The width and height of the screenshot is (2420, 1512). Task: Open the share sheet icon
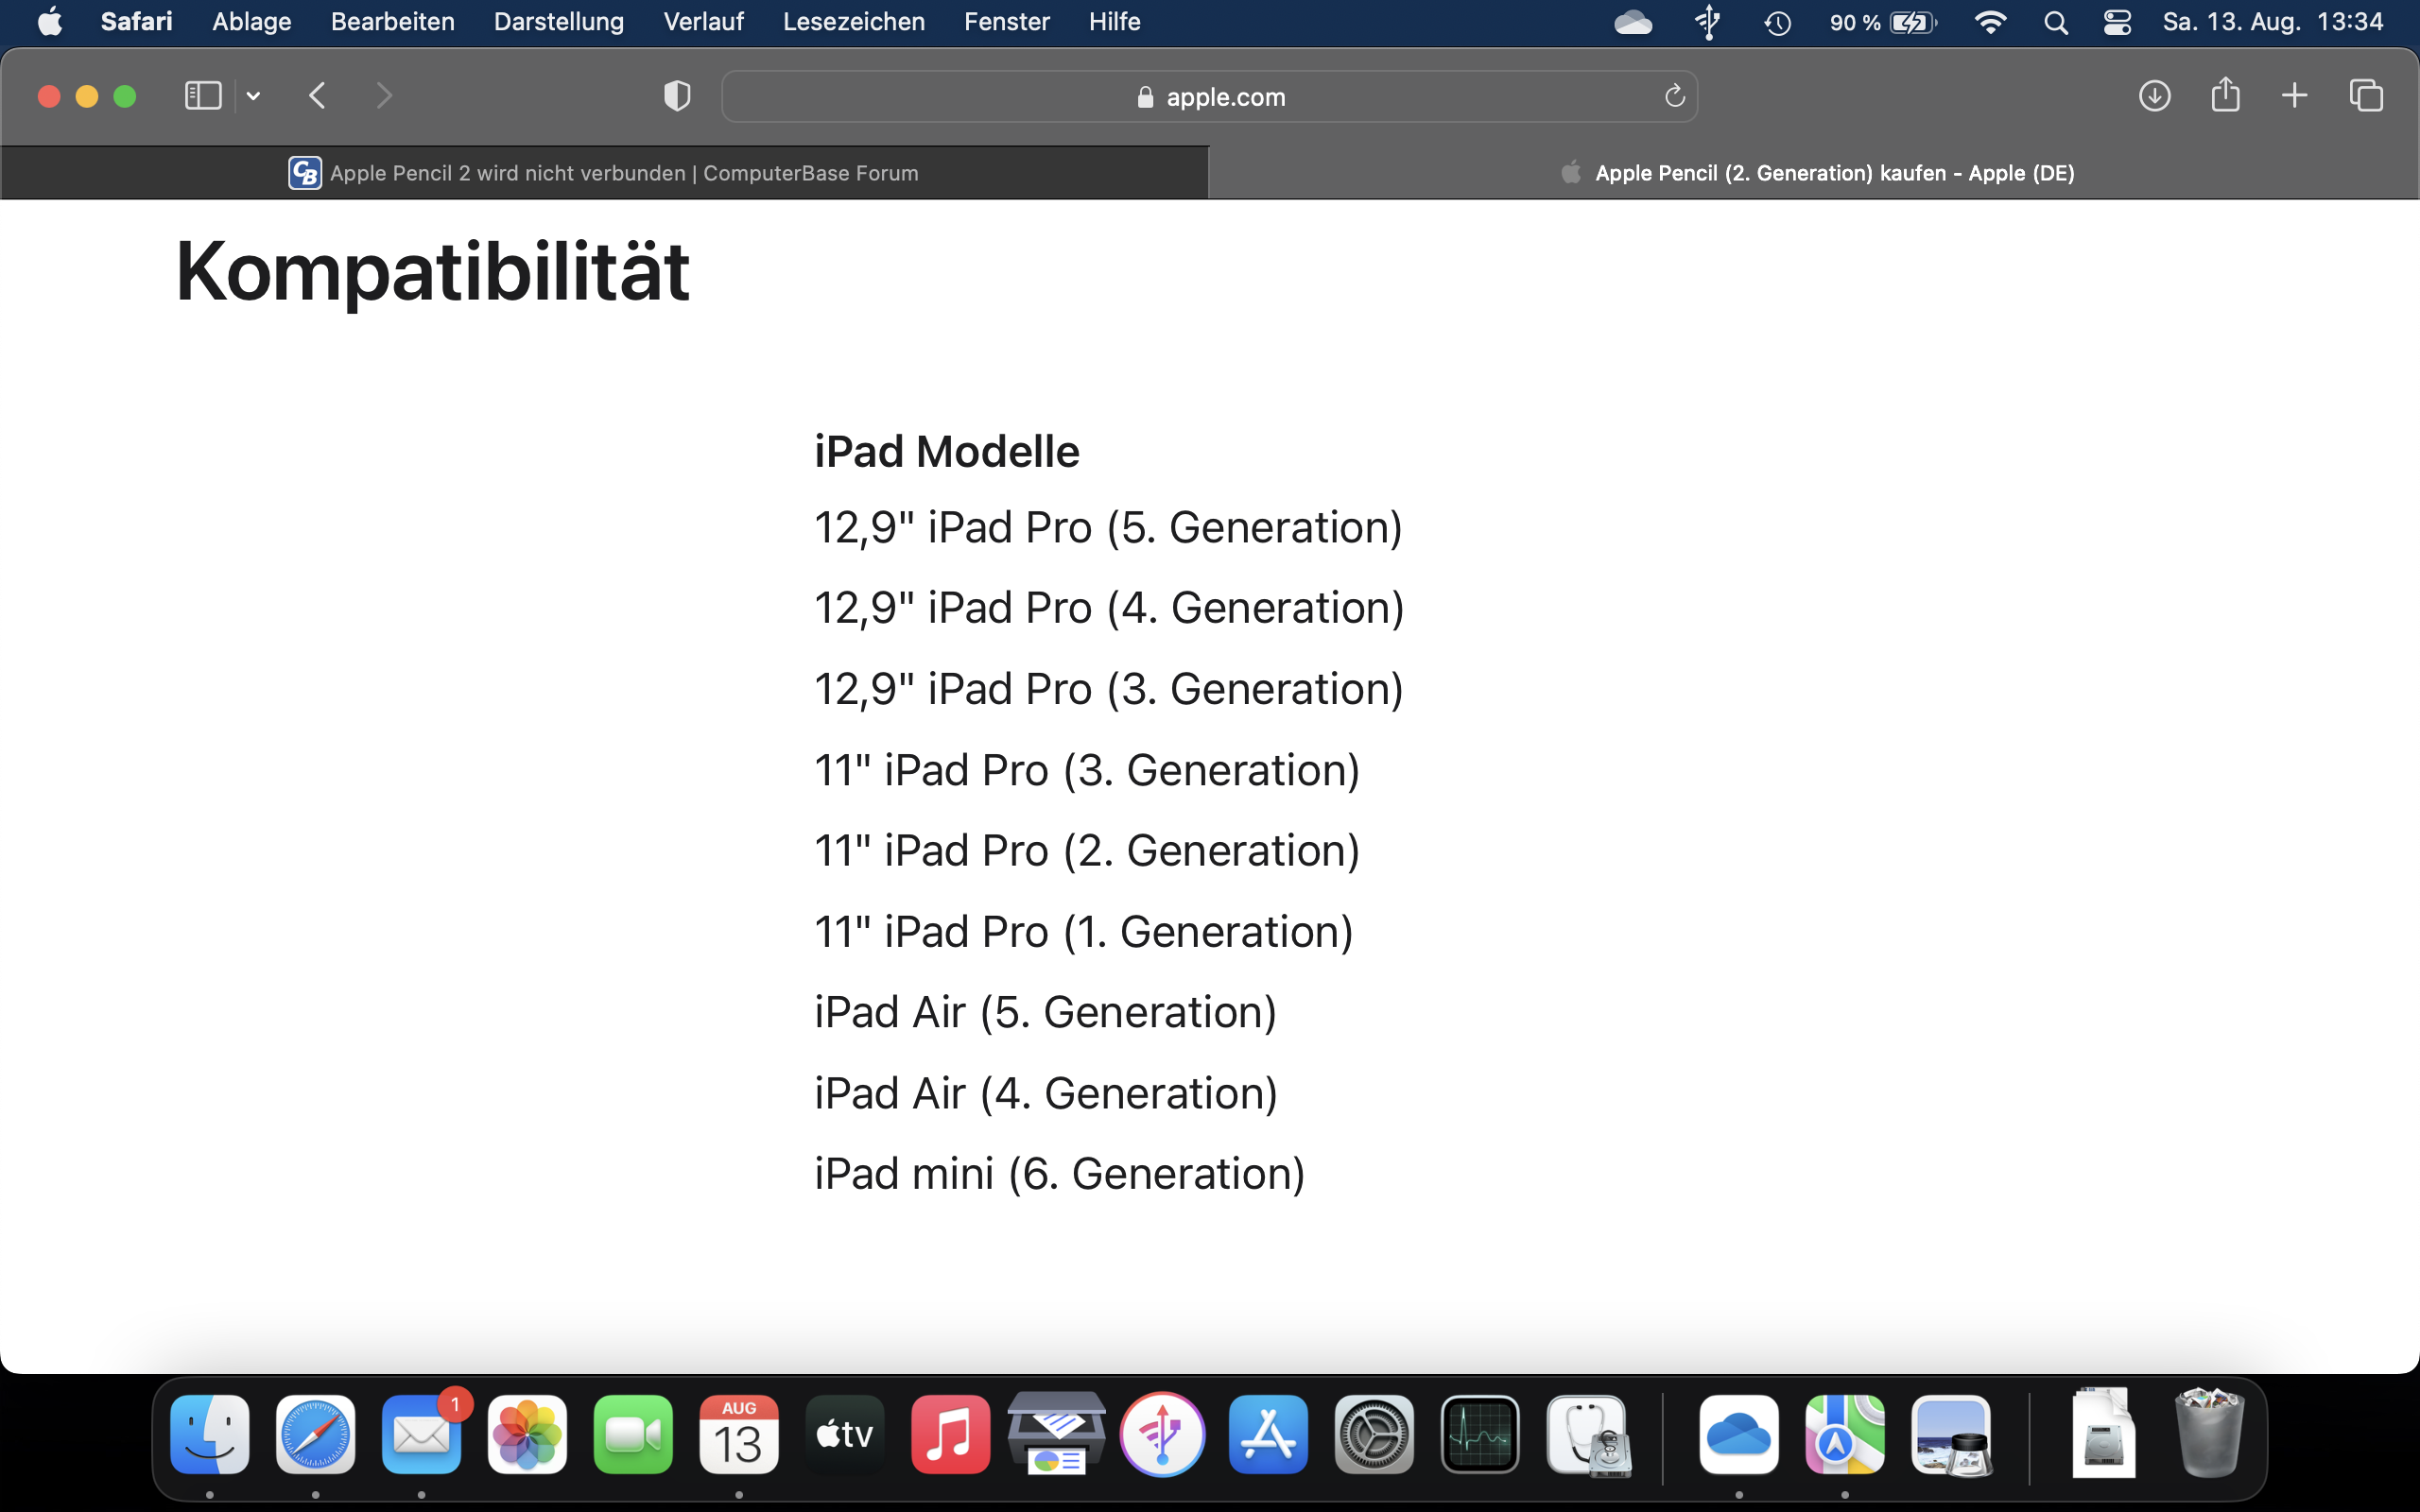[2225, 96]
